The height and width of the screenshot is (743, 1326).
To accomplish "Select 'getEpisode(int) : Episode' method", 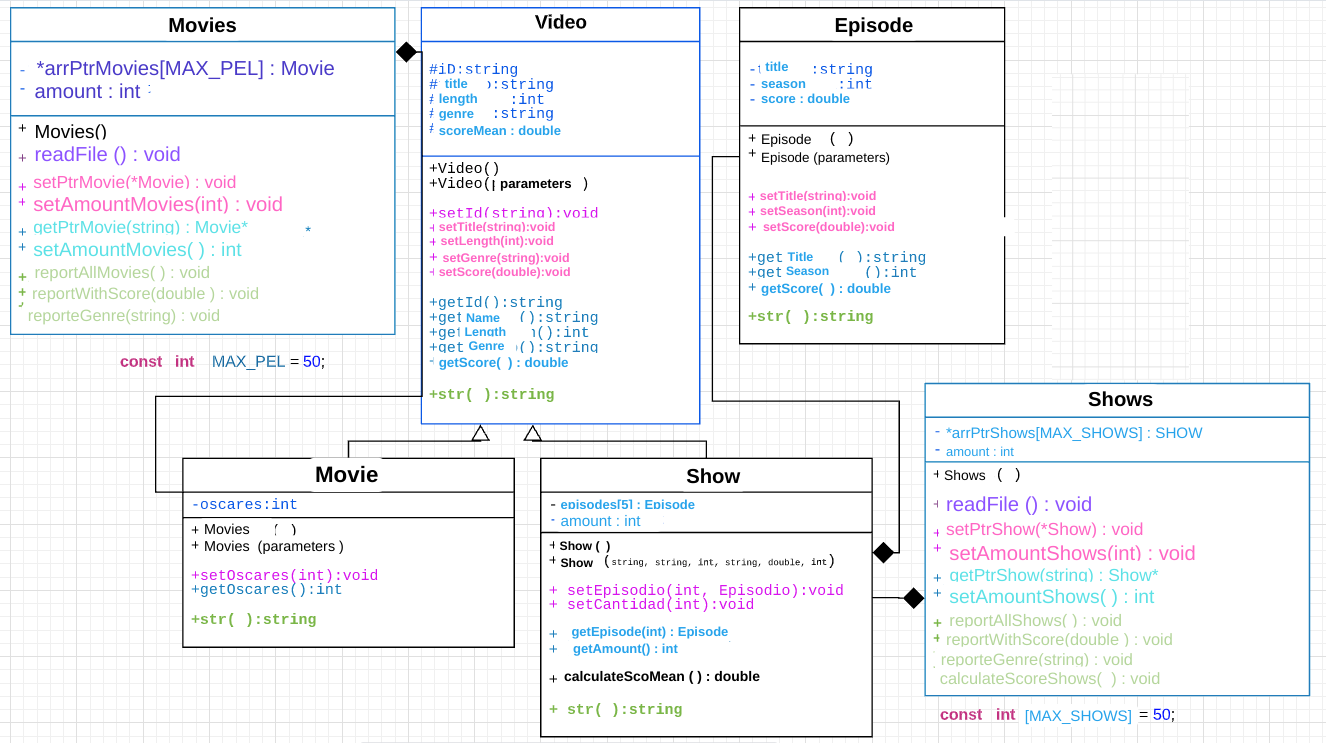I will (x=649, y=632).
